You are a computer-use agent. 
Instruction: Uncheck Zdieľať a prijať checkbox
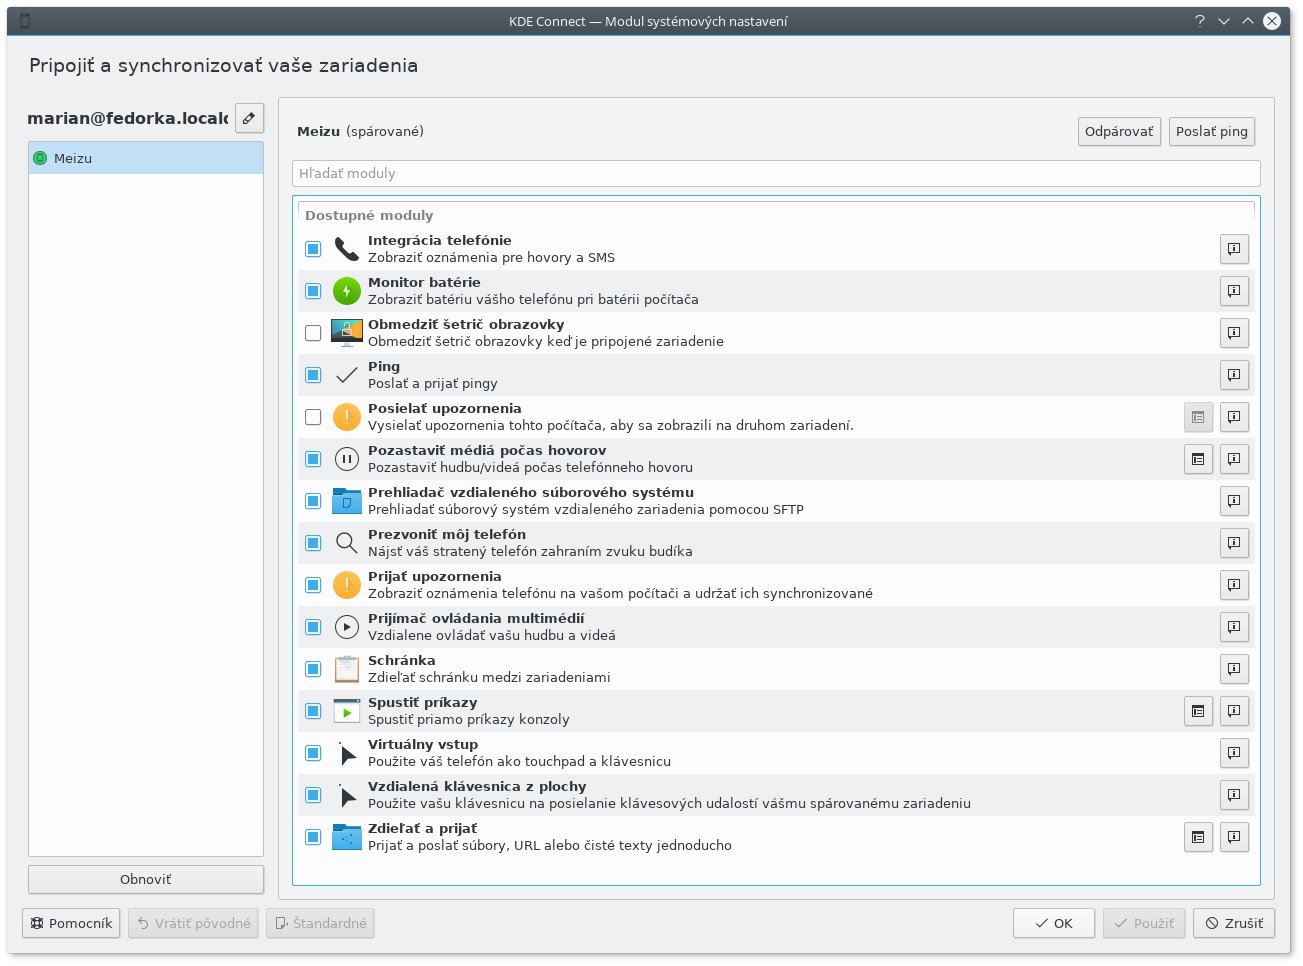coord(313,837)
